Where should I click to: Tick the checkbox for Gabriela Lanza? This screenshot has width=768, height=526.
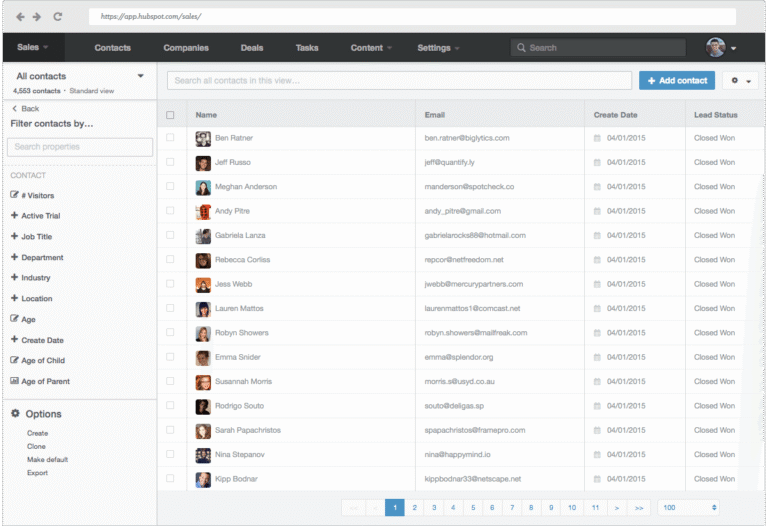click(x=170, y=235)
